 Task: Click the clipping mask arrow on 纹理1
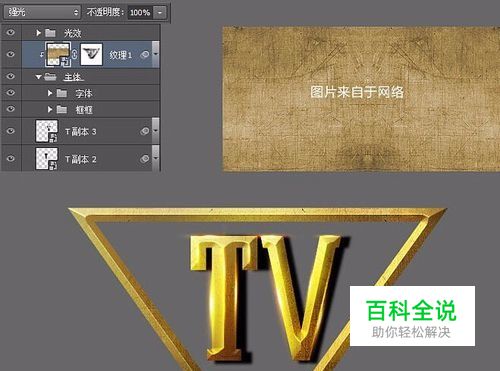pos(42,55)
